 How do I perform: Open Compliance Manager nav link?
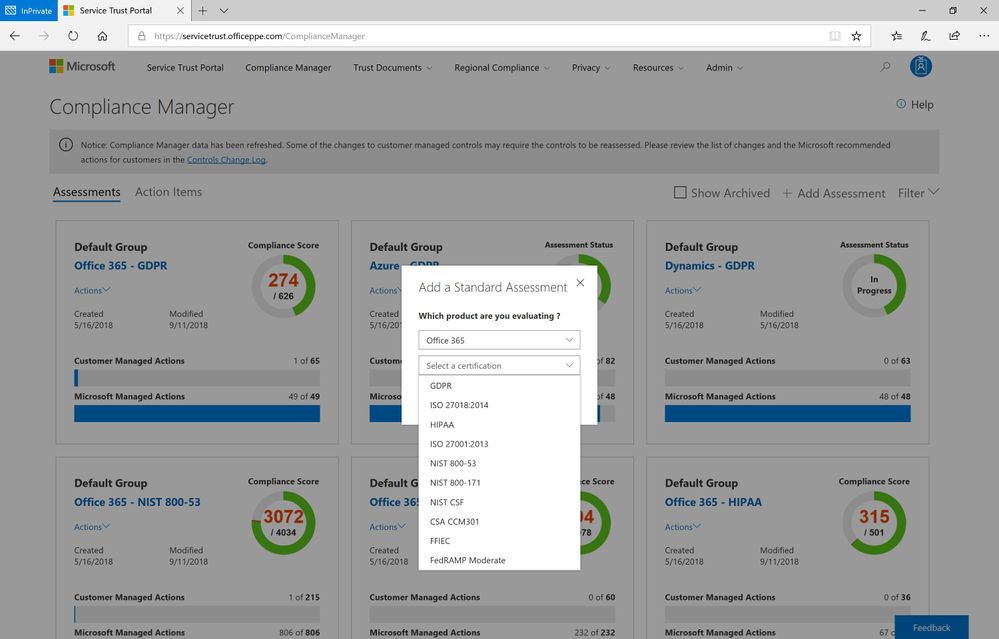pyautogui.click(x=288, y=68)
